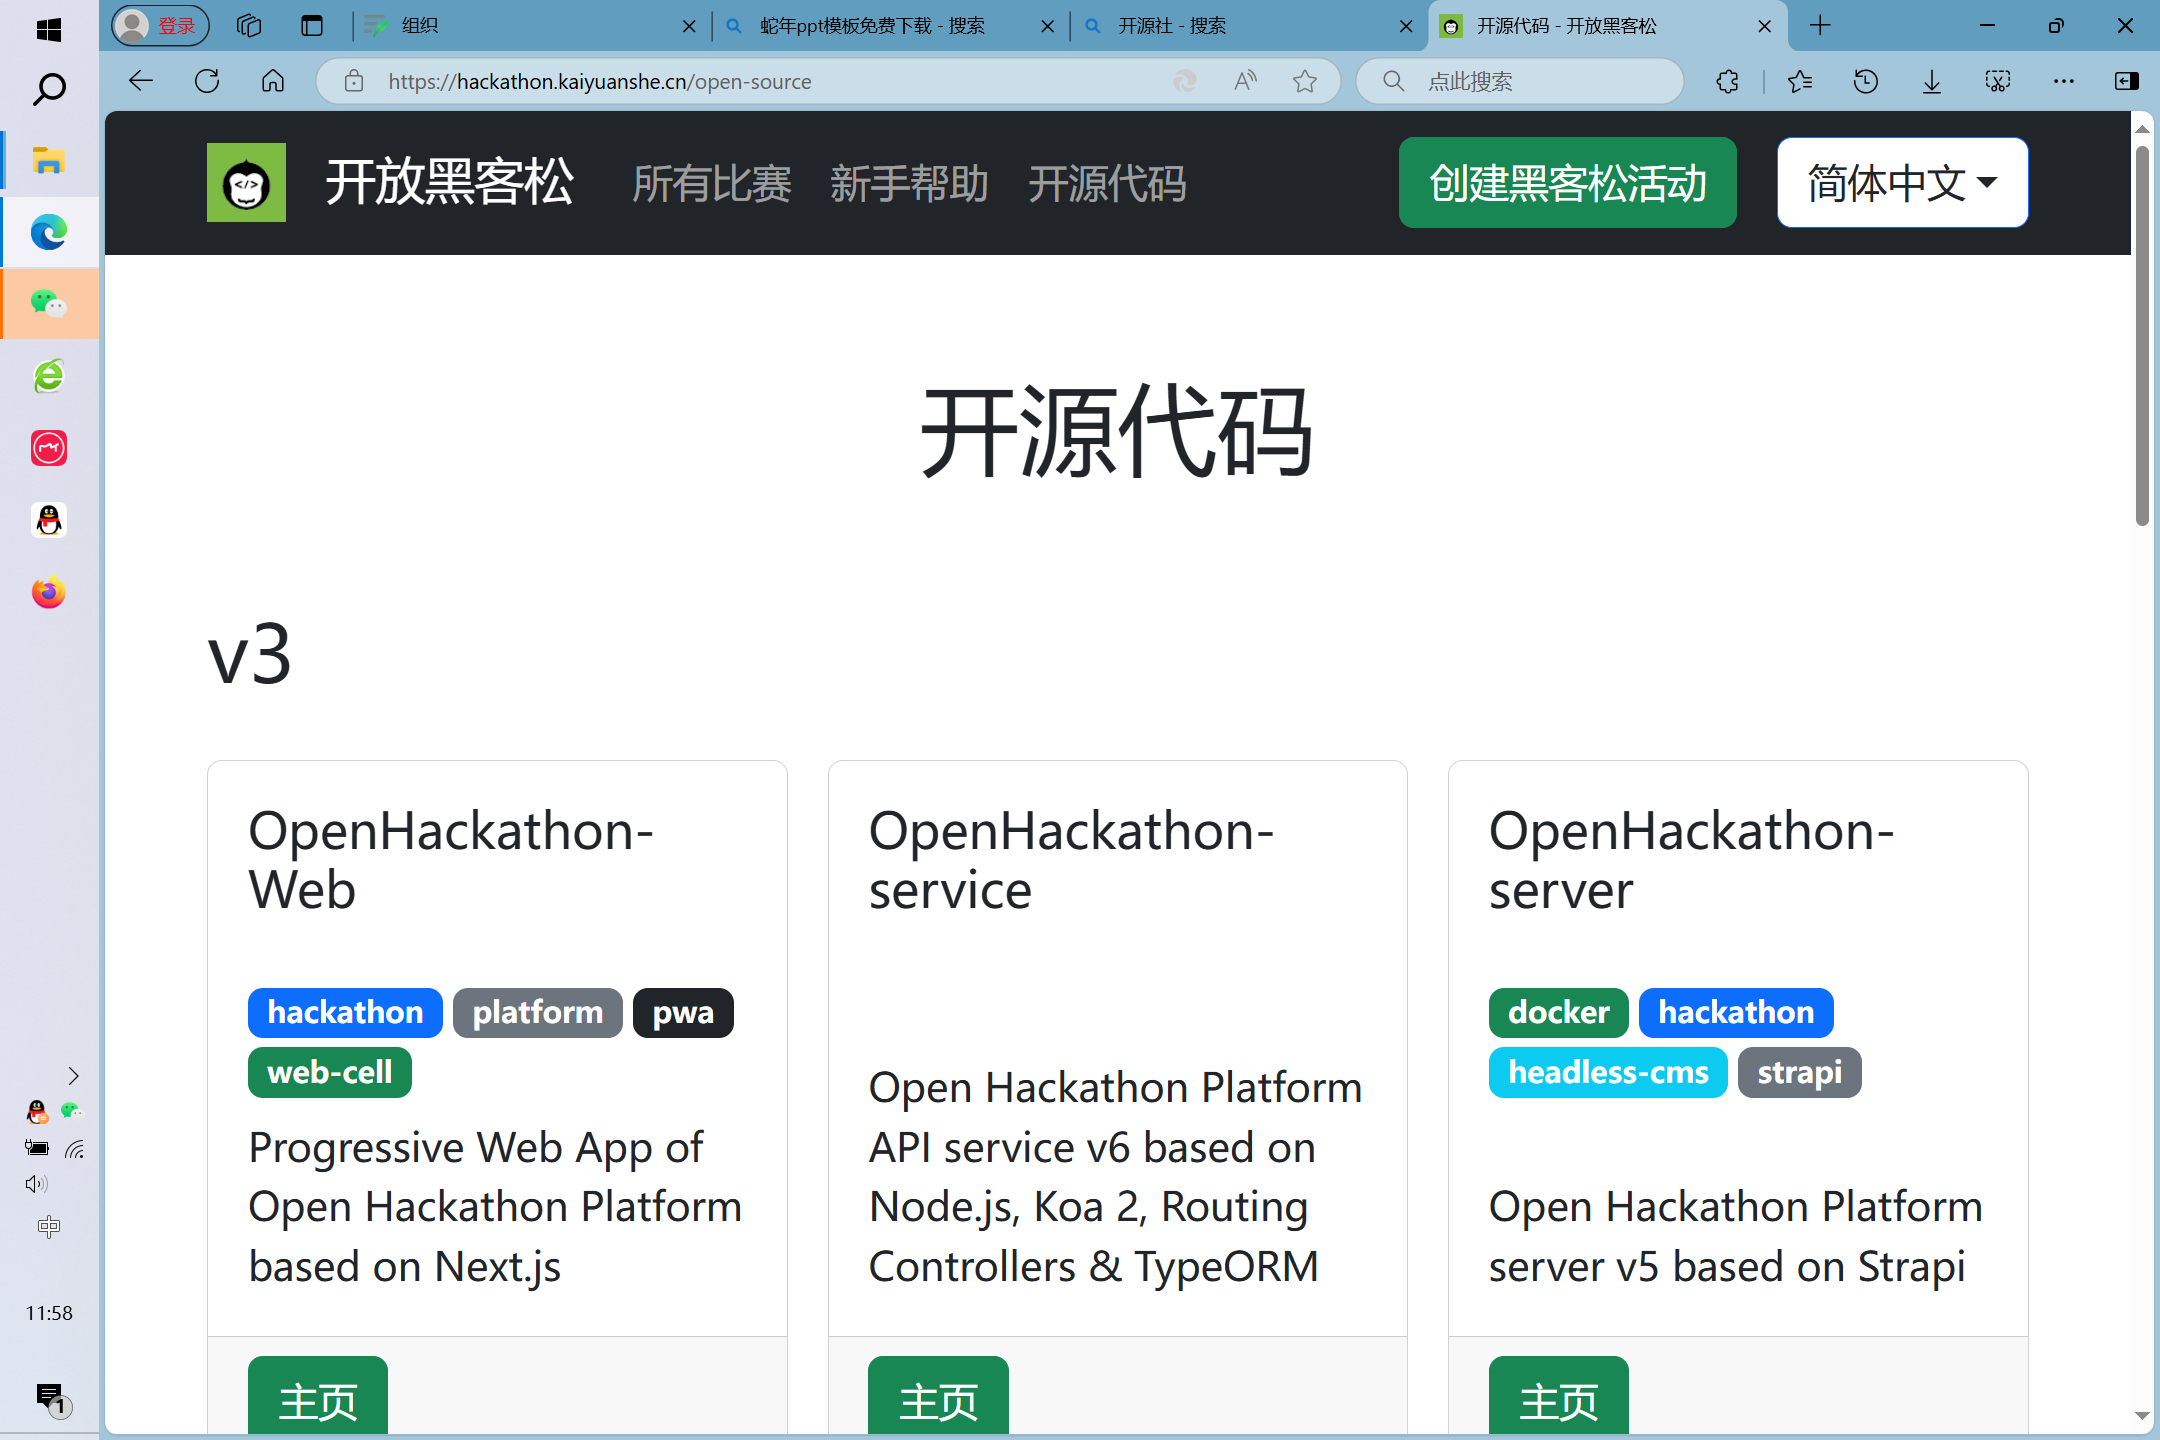Switch to Microsoft Edge taskbar icon

[x=48, y=232]
